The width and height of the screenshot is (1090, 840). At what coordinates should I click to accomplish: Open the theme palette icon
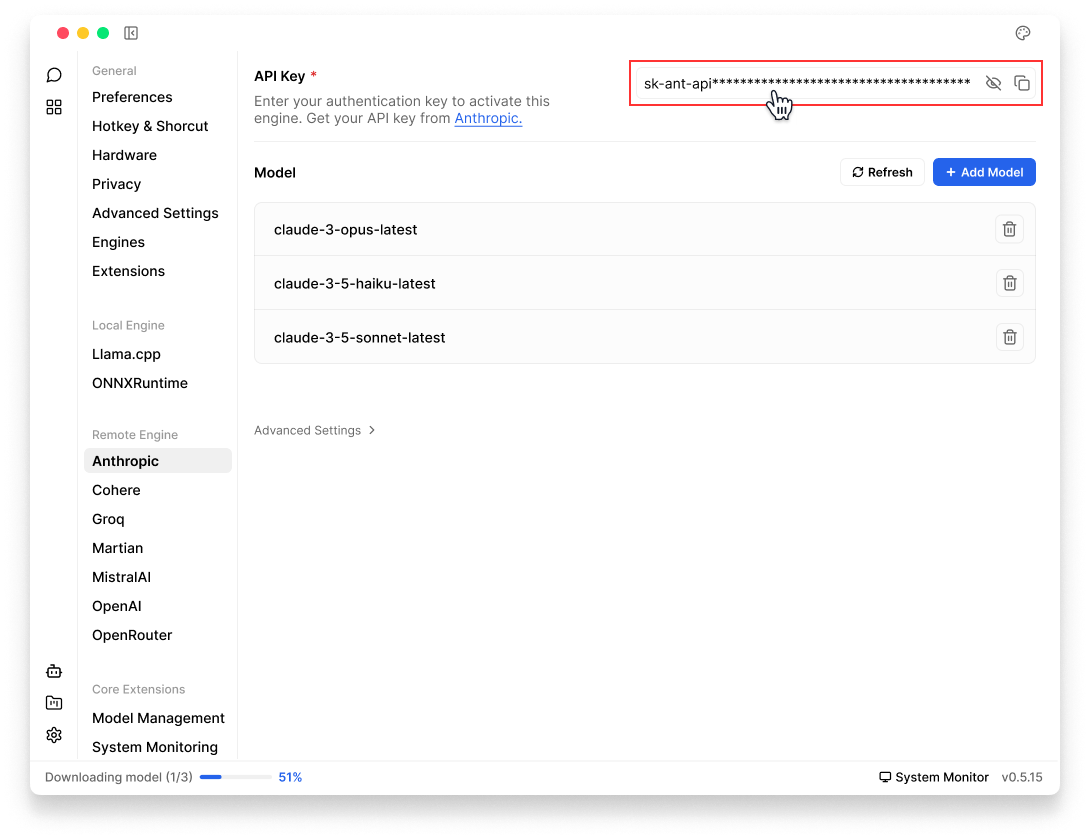tap(1023, 33)
